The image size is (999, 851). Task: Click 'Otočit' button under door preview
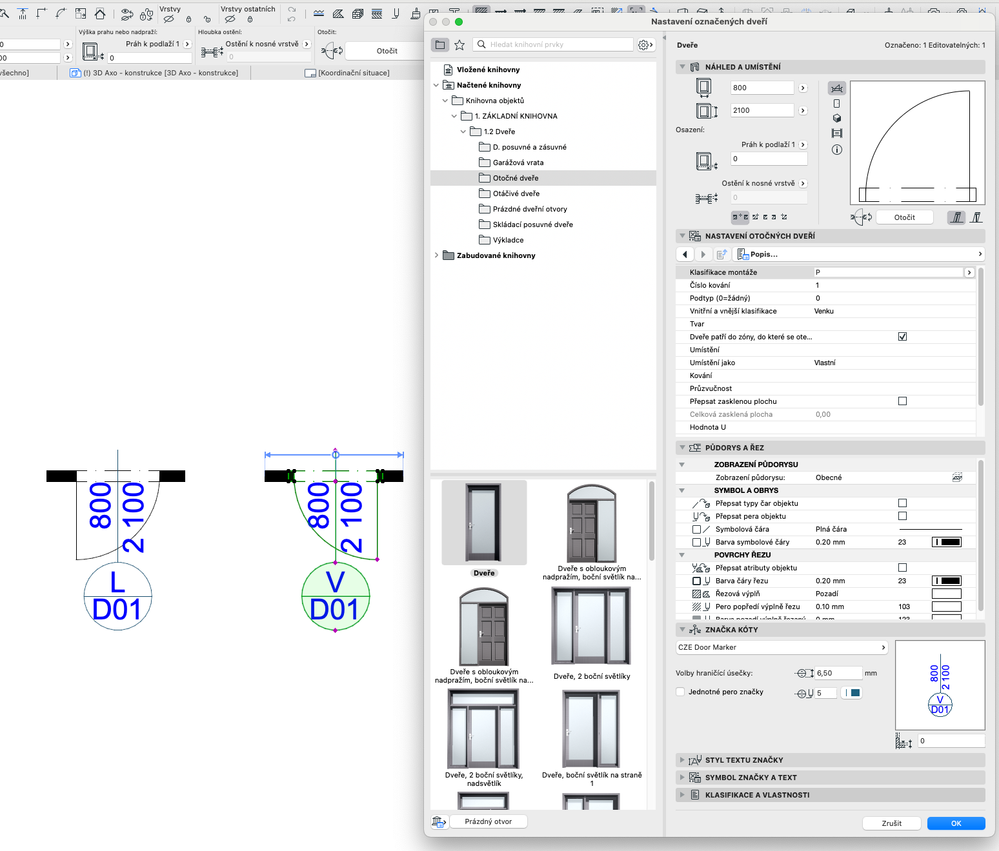904,217
